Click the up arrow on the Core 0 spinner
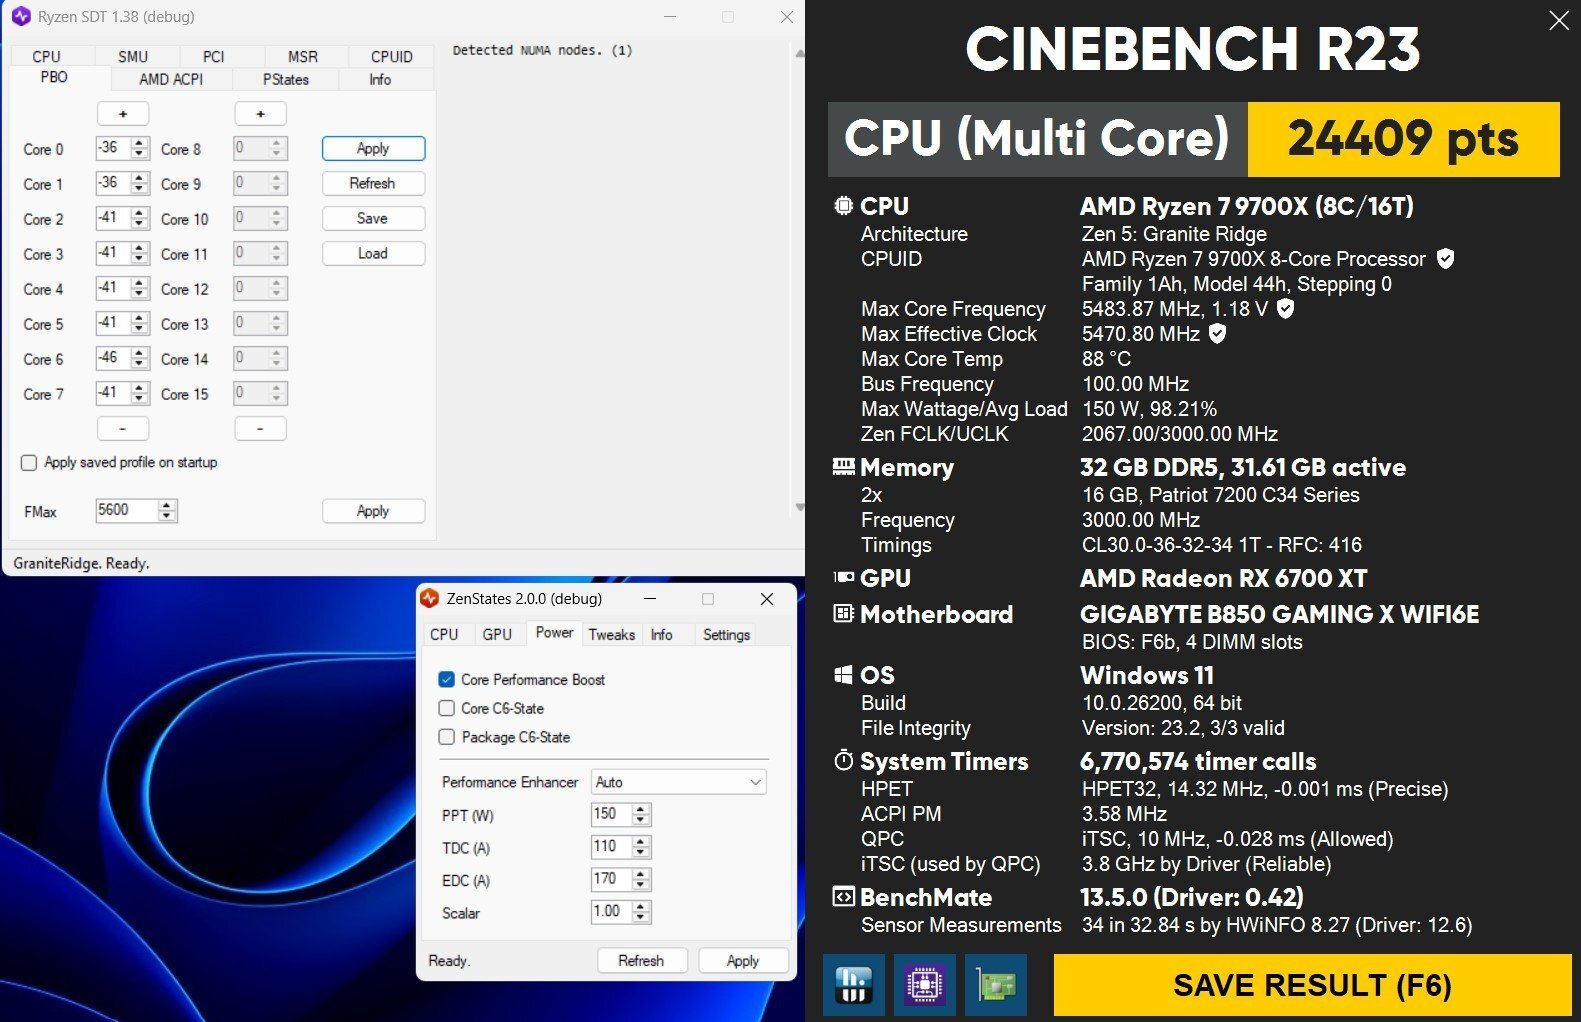Screen dimensions: 1581x1022 point(140,143)
